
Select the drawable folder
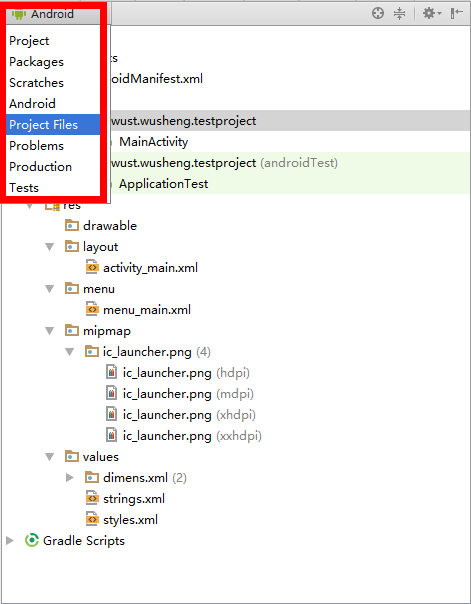tap(110, 226)
